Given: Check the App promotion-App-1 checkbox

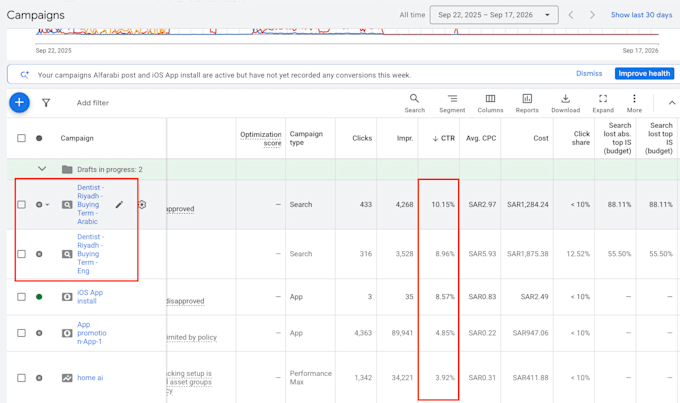Looking at the screenshot, I should (x=21, y=333).
